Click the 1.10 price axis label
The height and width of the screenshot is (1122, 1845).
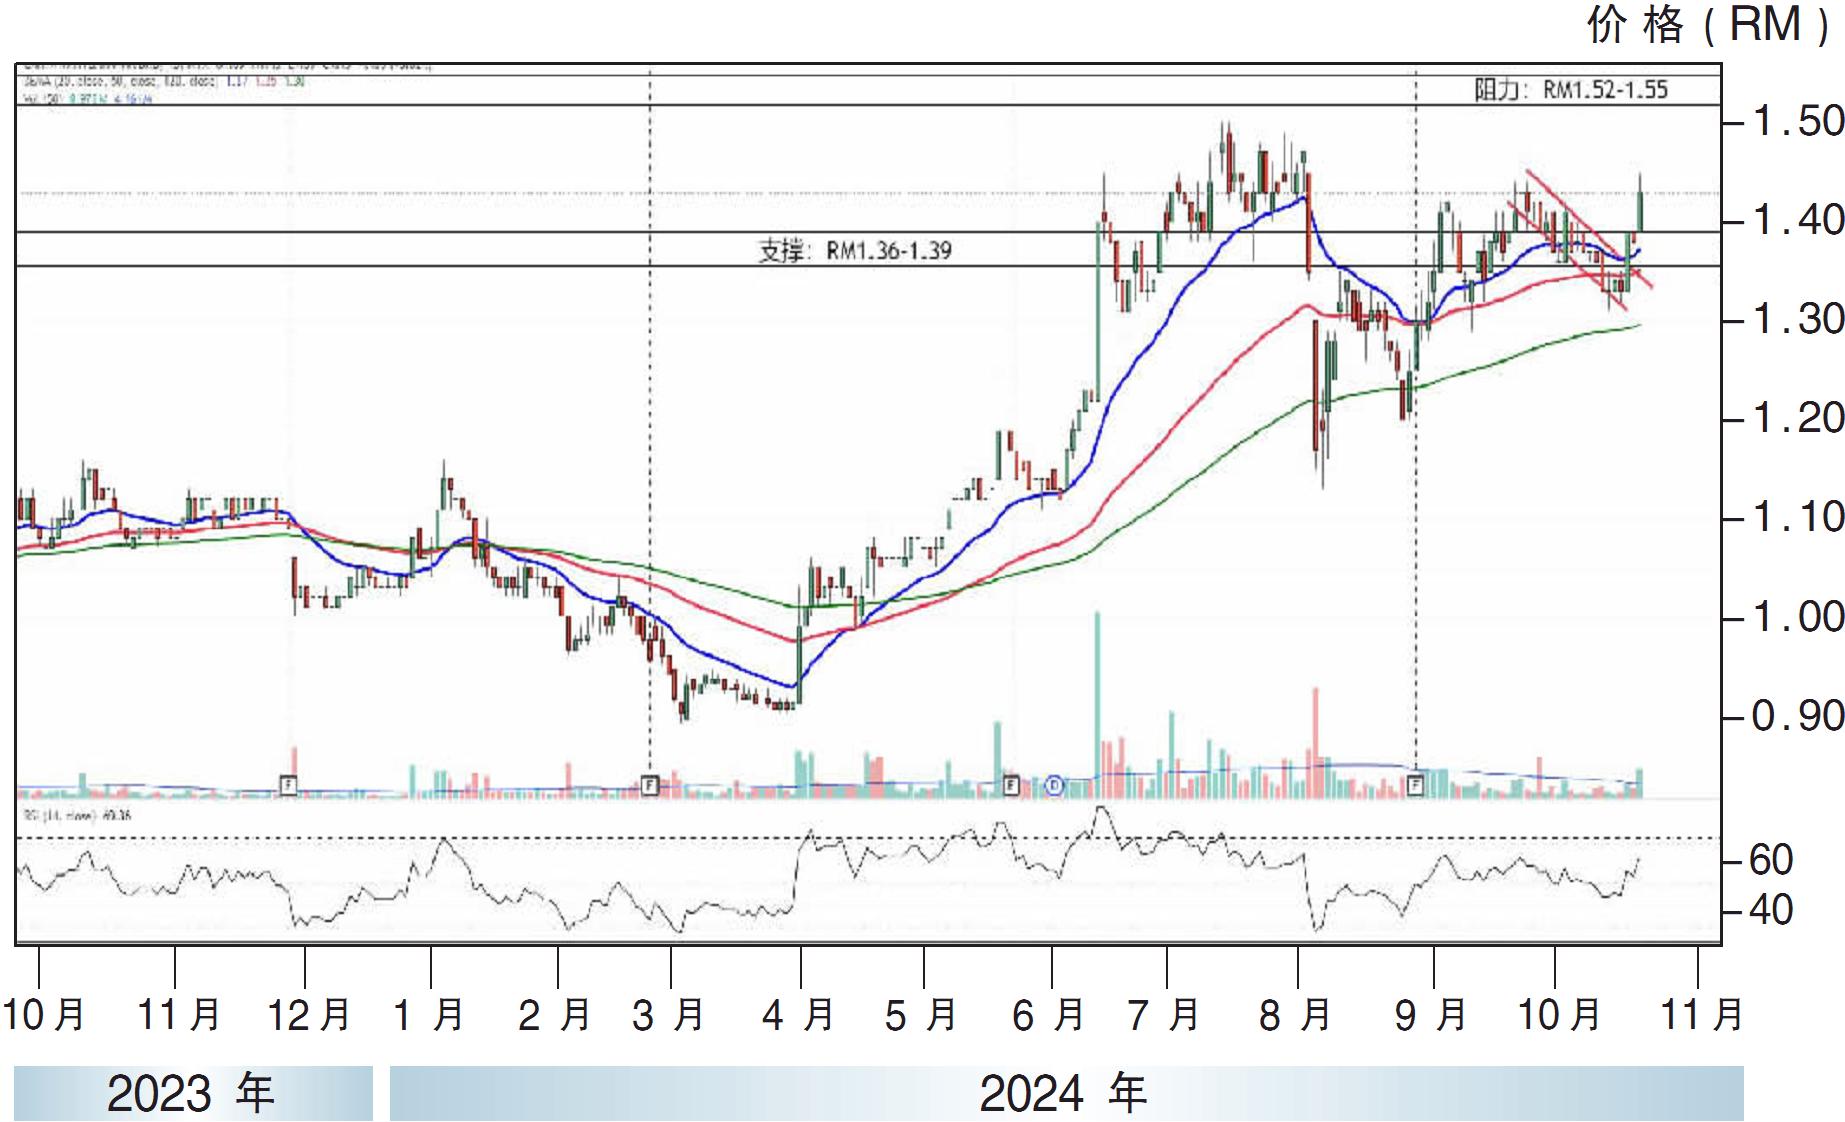click(x=1798, y=517)
